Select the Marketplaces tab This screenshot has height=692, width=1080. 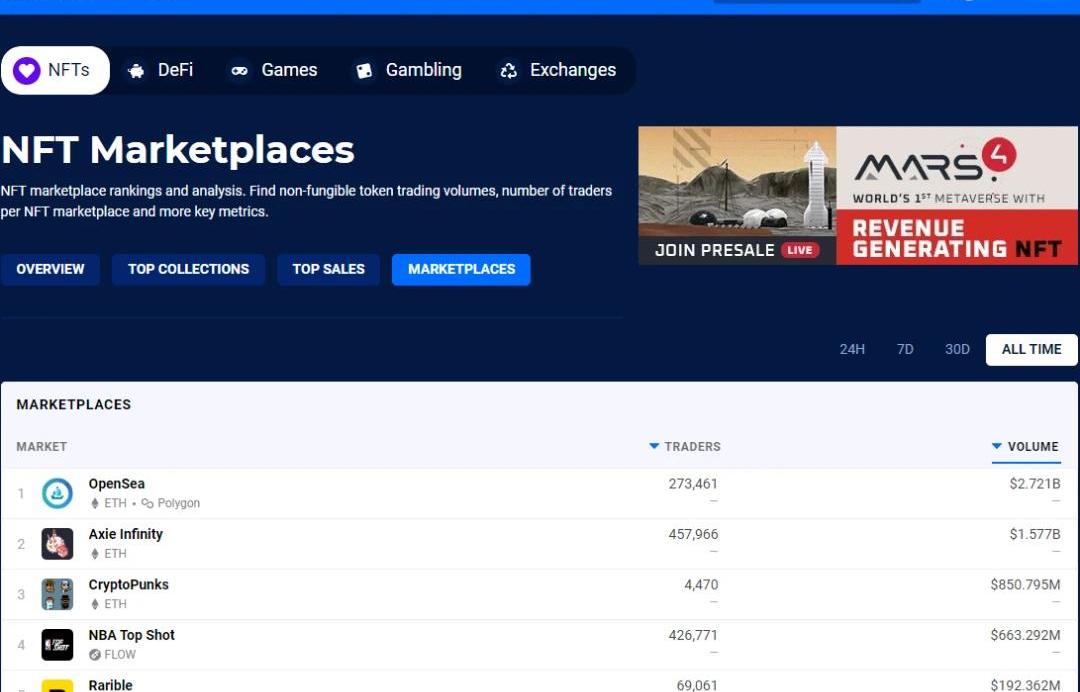[461, 269]
